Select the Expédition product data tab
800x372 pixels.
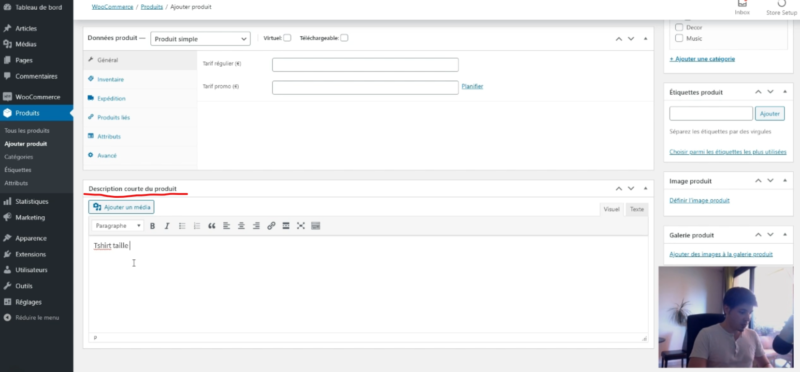(x=140, y=98)
